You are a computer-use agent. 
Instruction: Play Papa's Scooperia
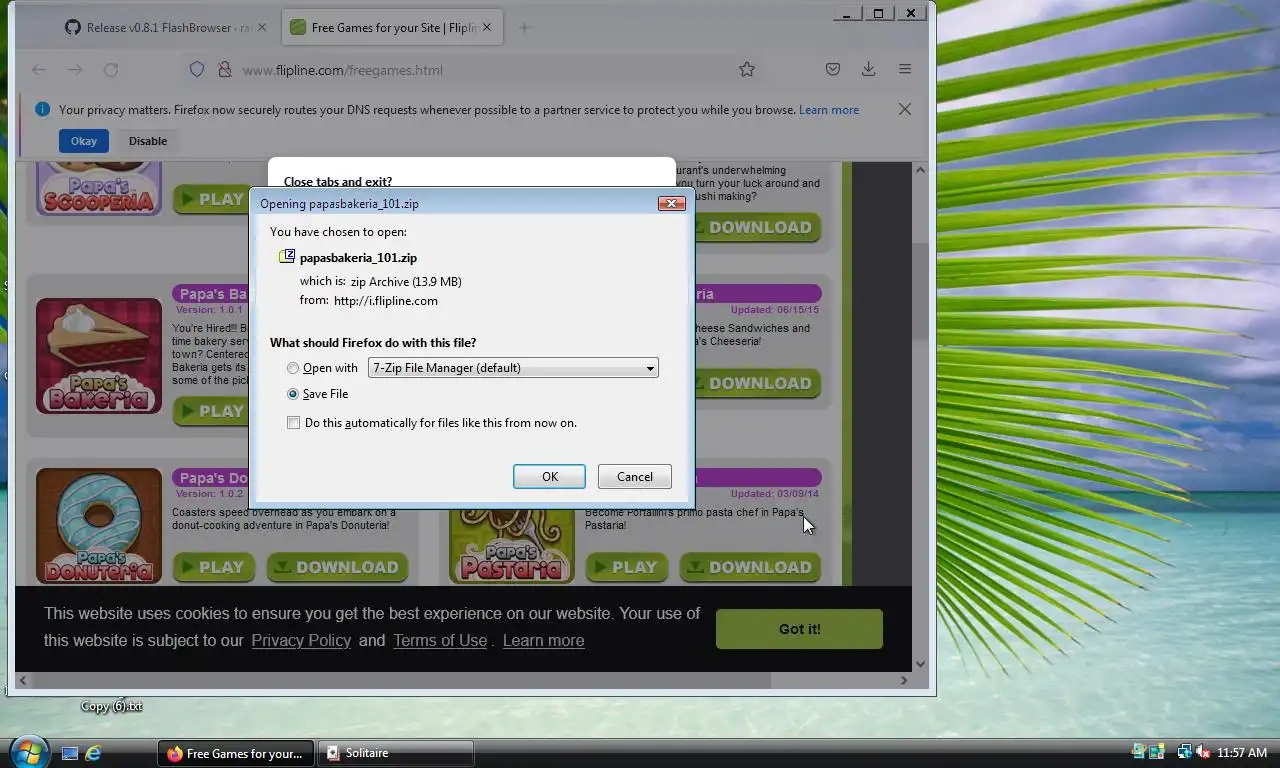coord(210,199)
